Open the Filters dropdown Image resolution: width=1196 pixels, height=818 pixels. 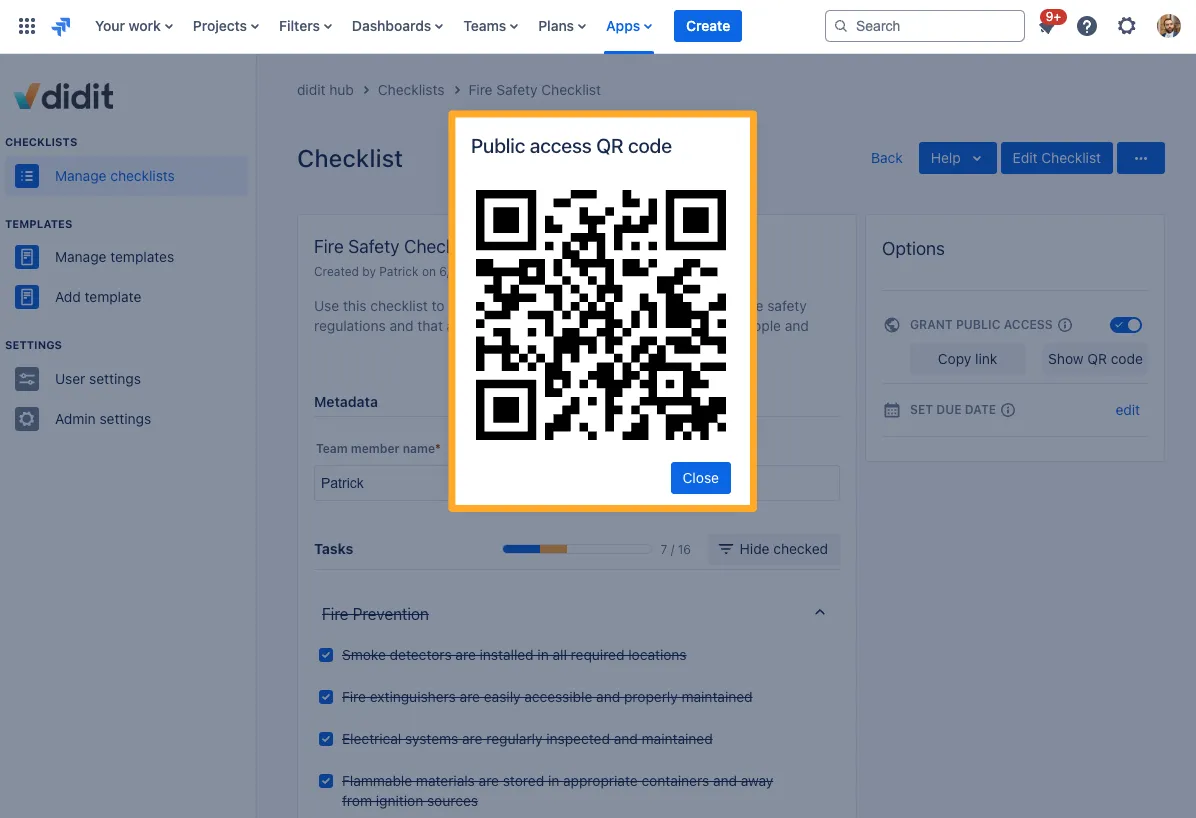[305, 26]
